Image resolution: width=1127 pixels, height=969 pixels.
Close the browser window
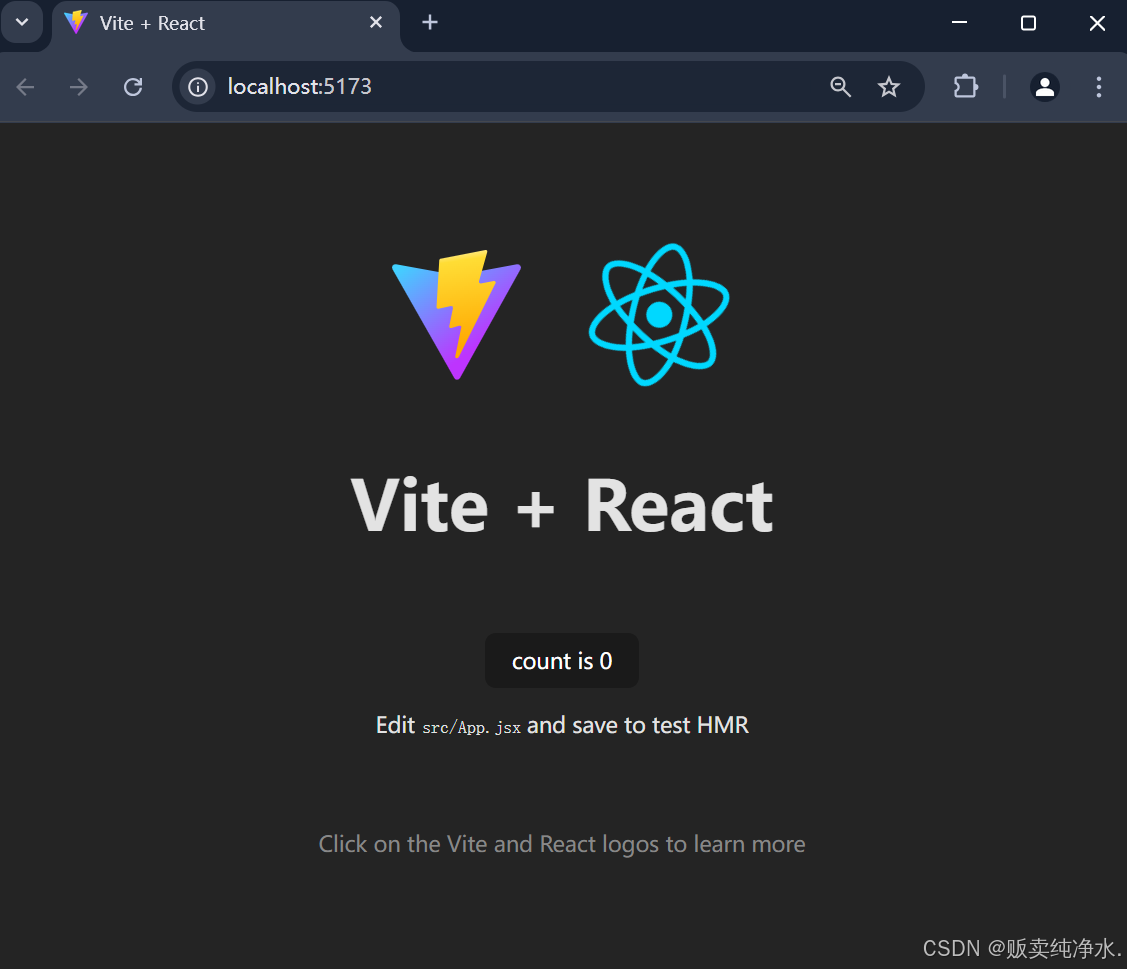pyautogui.click(x=1097, y=23)
